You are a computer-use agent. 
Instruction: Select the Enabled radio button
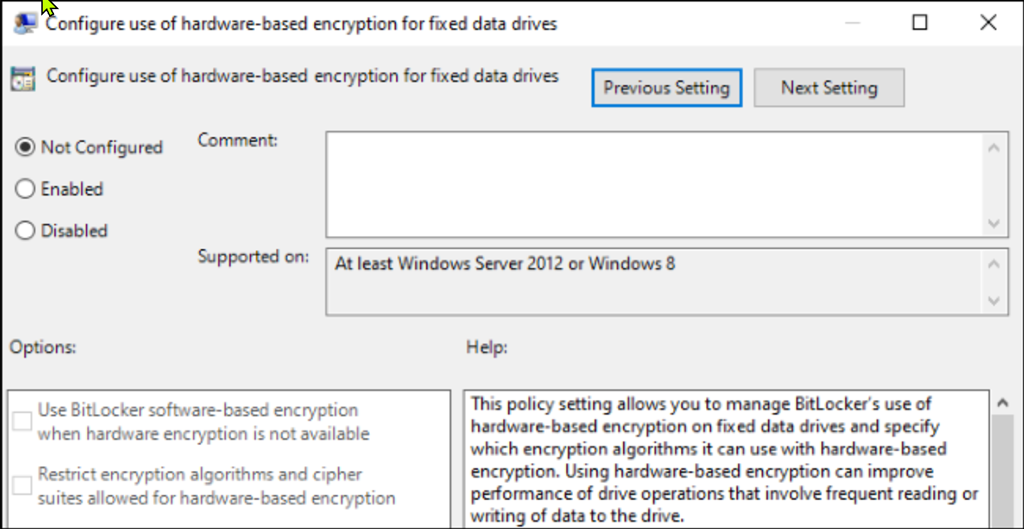click(x=25, y=189)
